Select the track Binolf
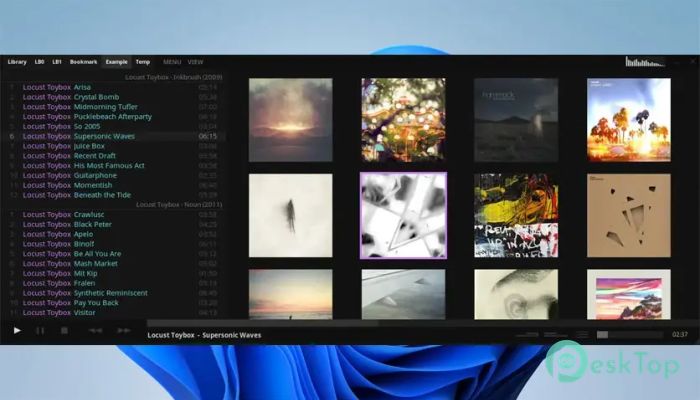 pyautogui.click(x=114, y=244)
